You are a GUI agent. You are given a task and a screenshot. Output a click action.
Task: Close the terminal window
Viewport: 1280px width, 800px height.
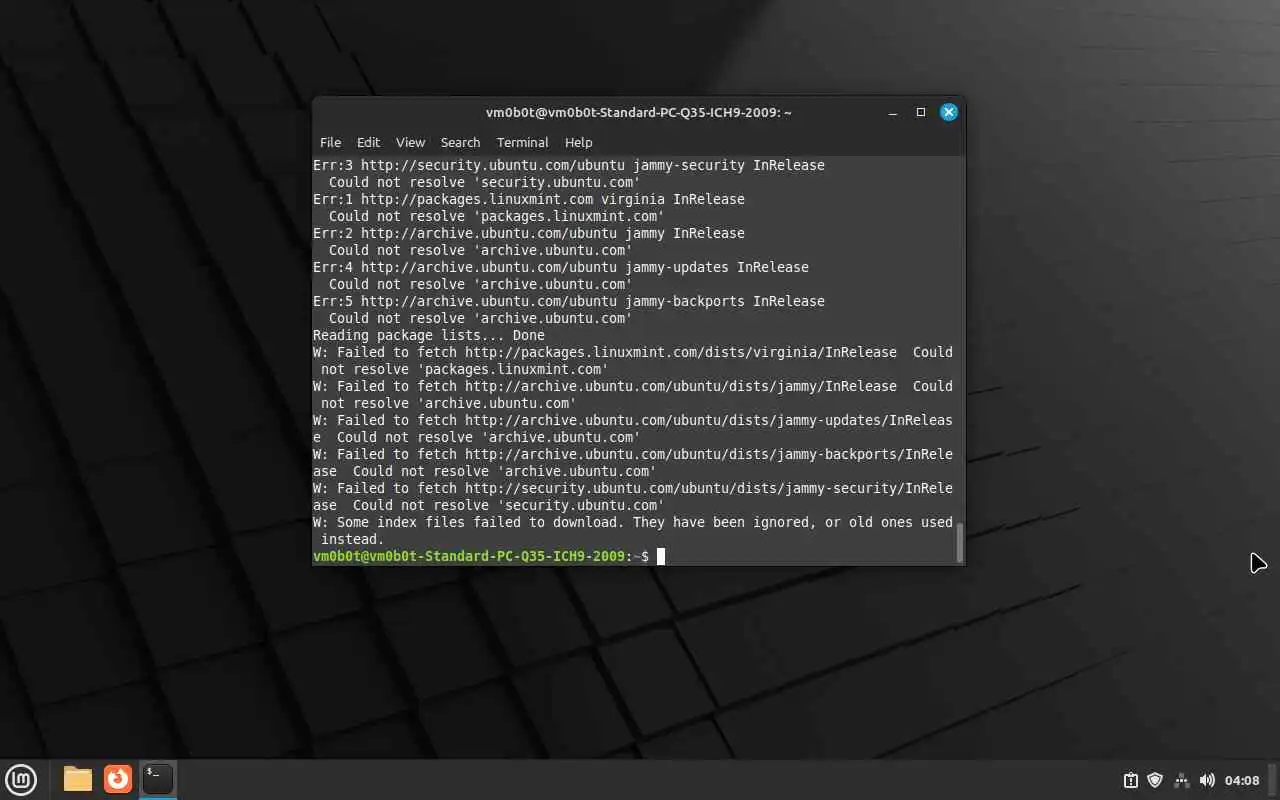tap(949, 112)
